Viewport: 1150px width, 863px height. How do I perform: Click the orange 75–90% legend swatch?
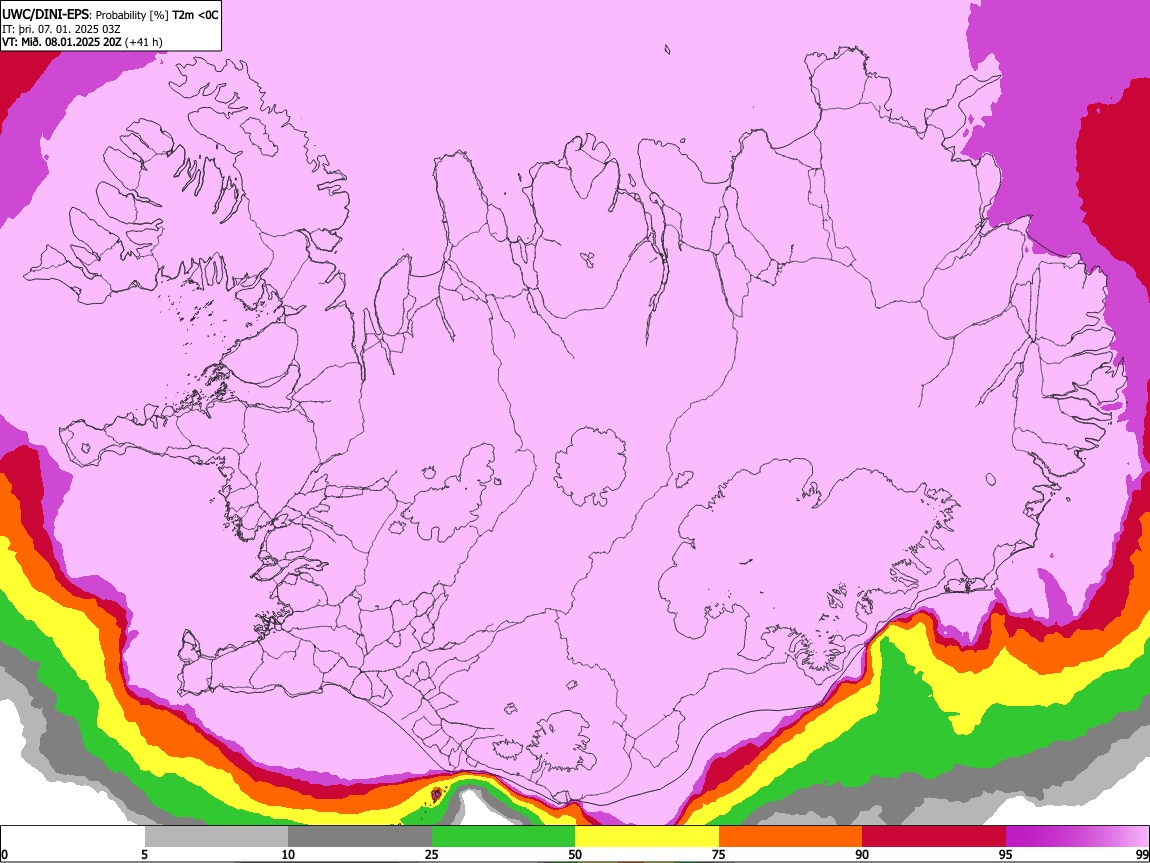tap(791, 837)
